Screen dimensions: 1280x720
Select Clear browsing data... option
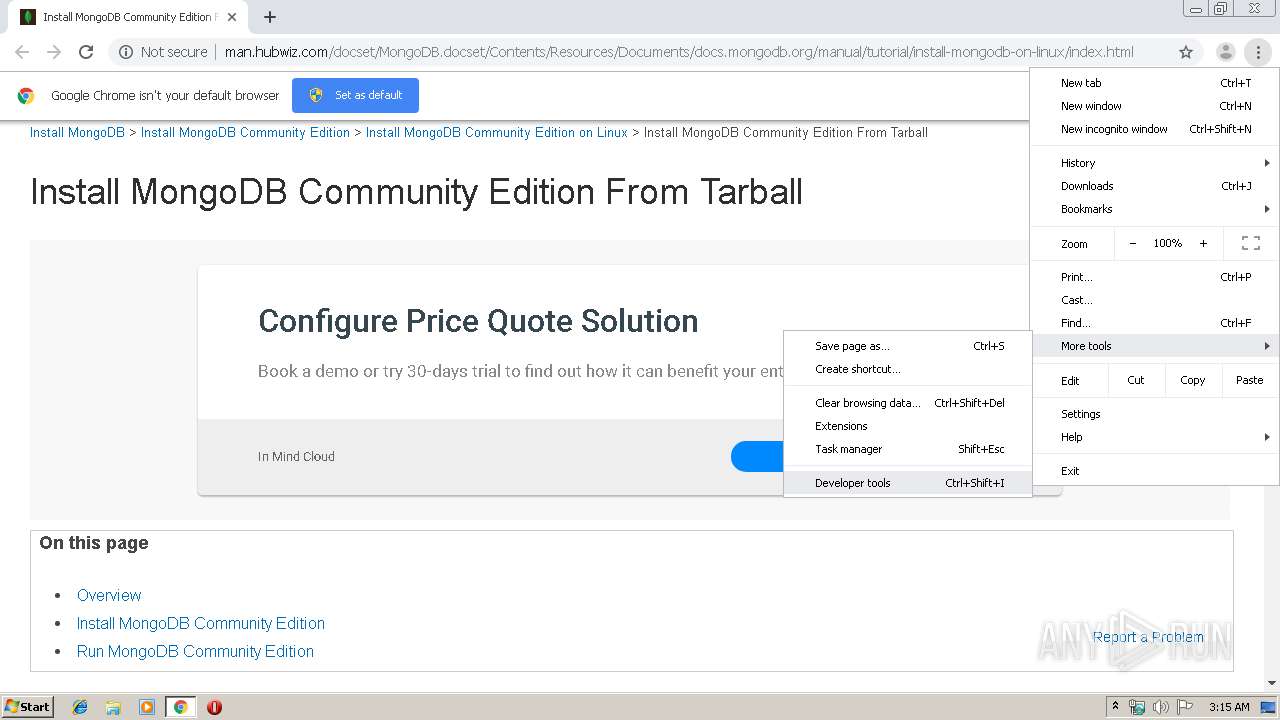click(908, 403)
